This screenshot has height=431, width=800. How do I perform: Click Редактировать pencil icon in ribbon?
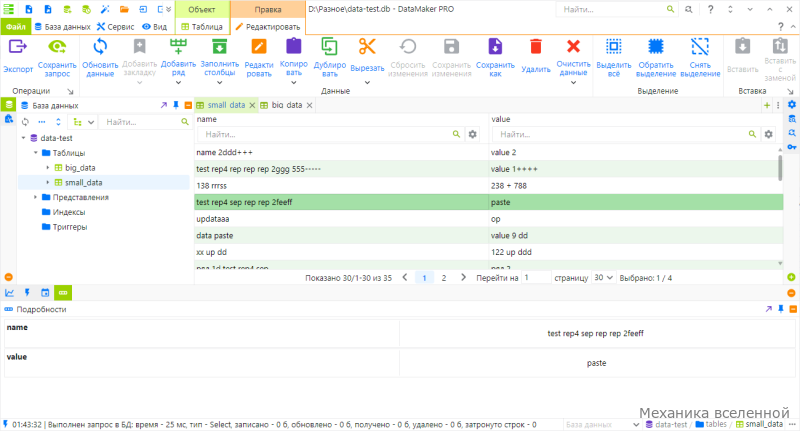(x=259, y=47)
